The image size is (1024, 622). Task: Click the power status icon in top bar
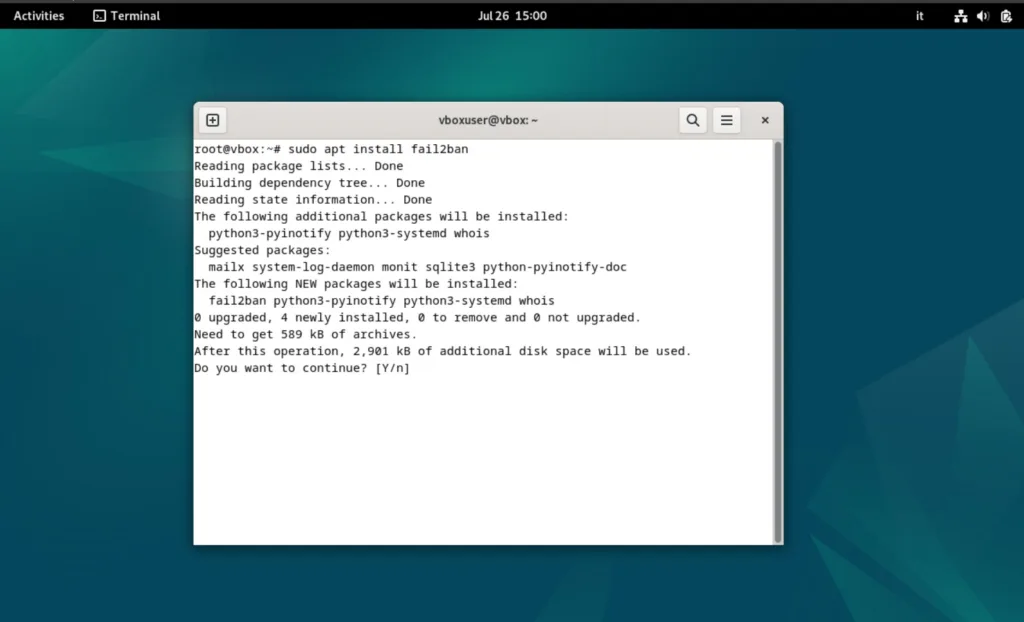(x=1006, y=16)
